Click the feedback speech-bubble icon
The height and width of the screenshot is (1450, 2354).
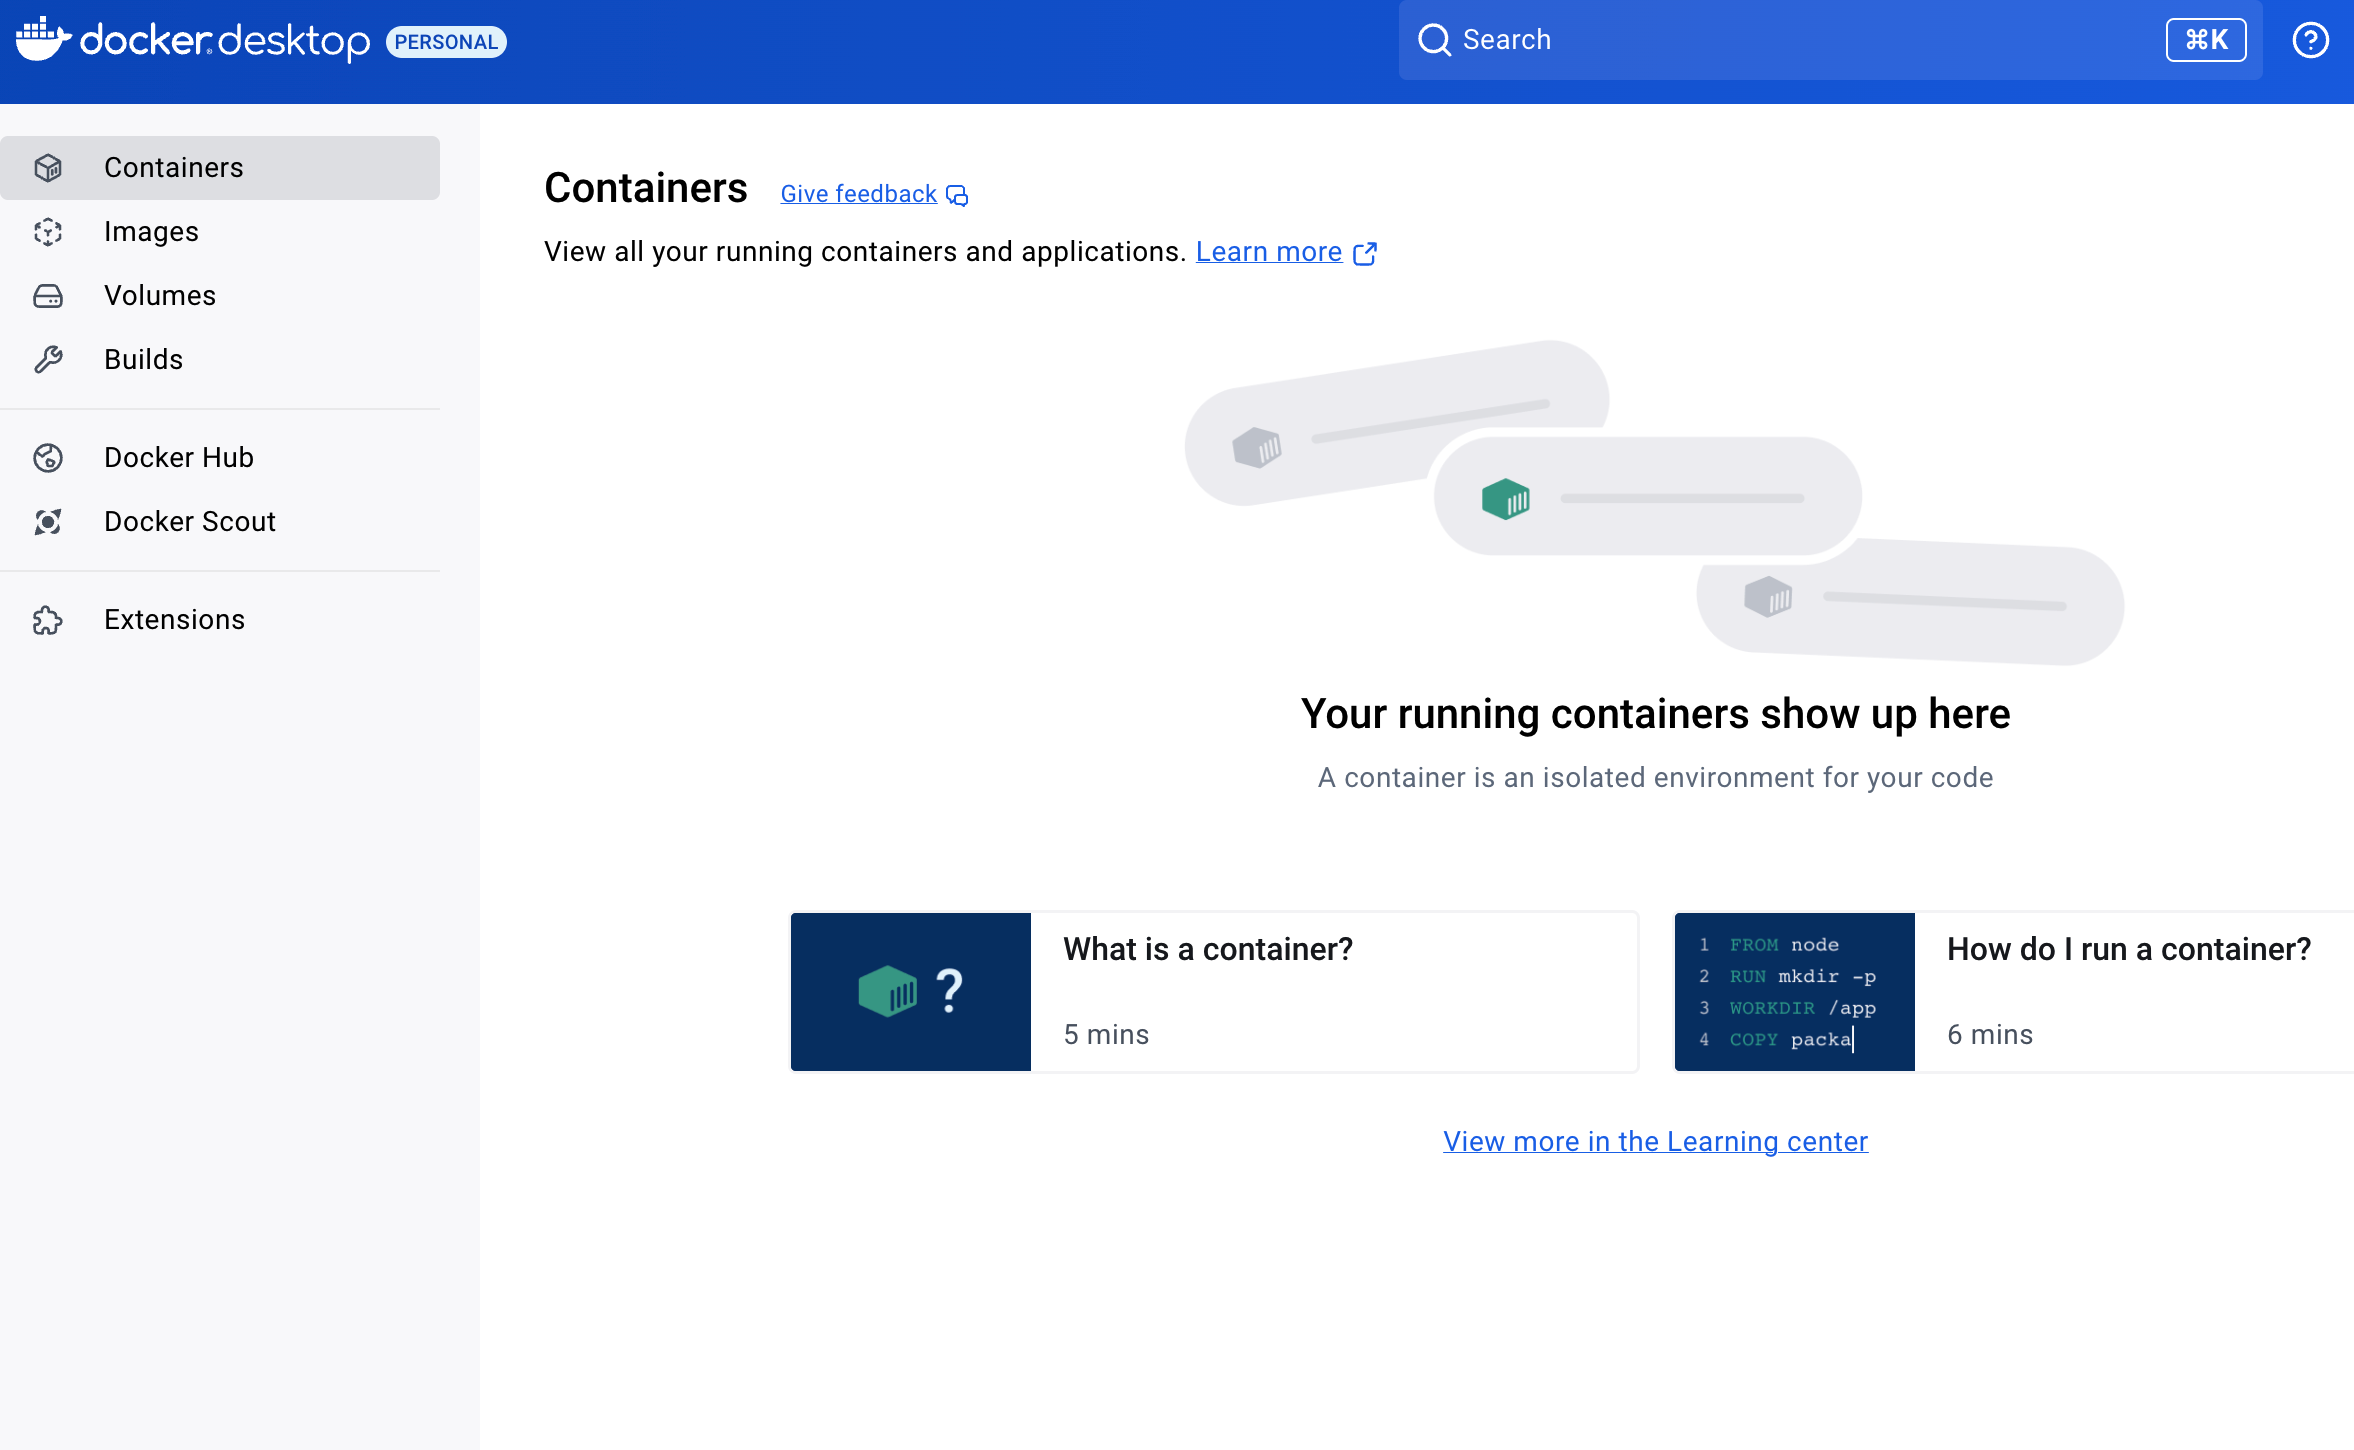click(957, 195)
